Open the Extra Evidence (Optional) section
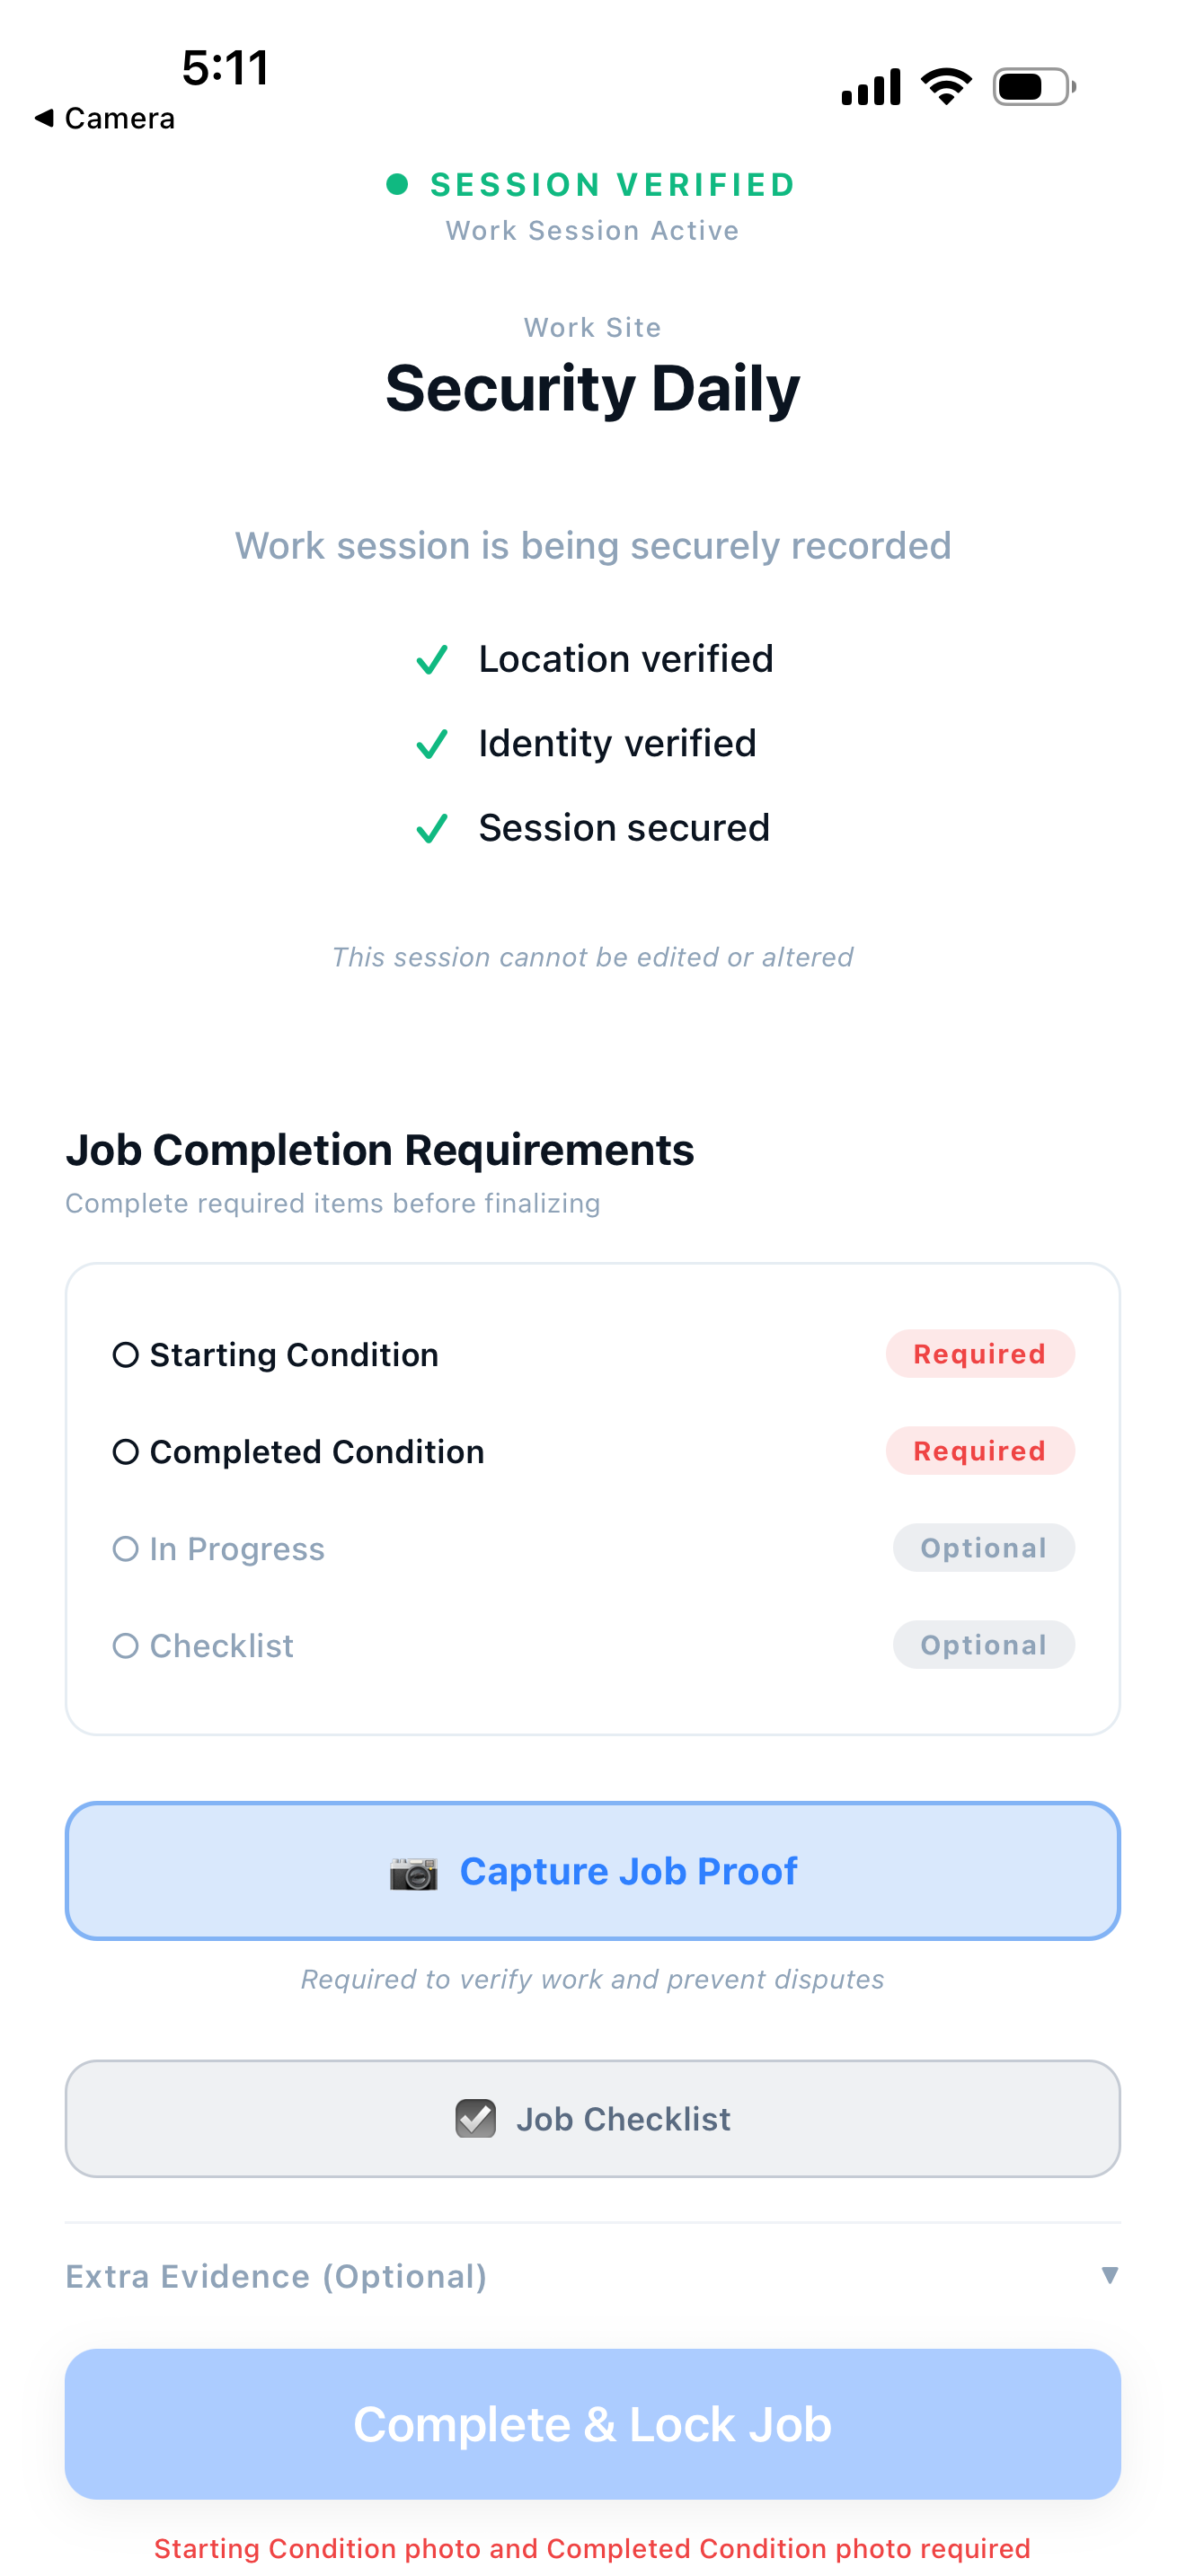Image resolution: width=1186 pixels, height=2576 pixels. [276, 2276]
